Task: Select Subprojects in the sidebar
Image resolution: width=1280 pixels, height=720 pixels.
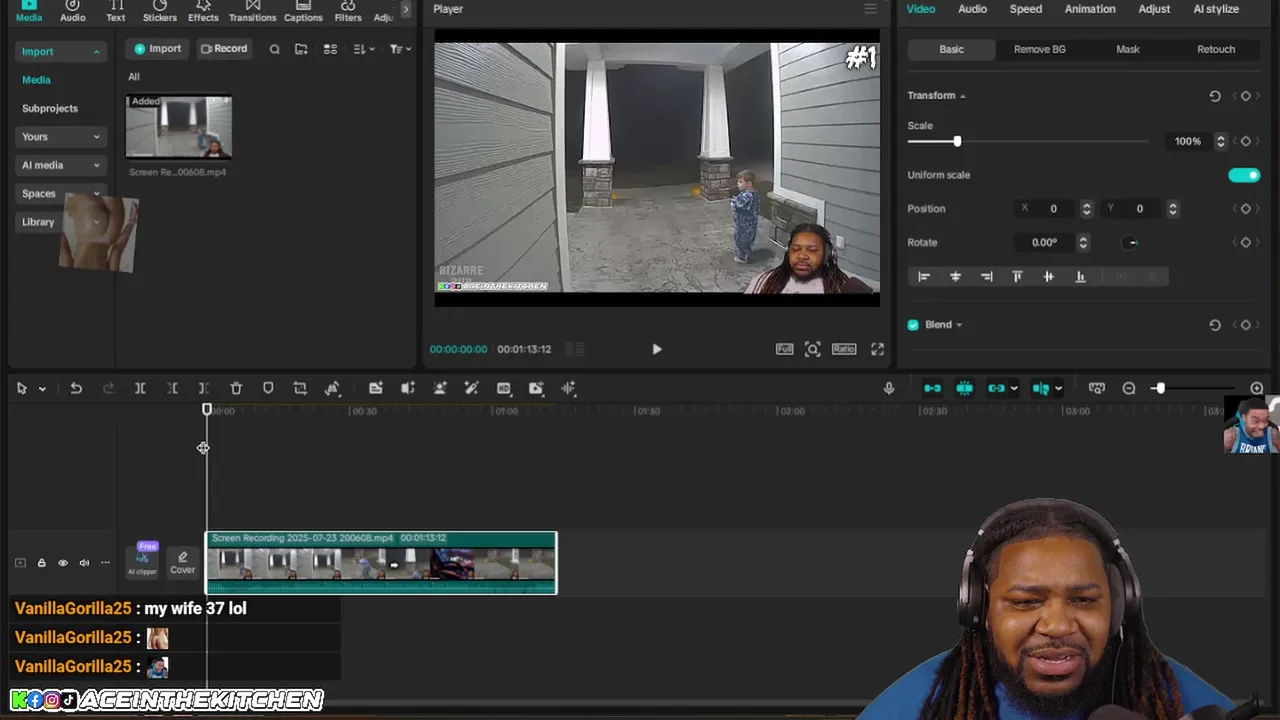Action: pos(50,108)
